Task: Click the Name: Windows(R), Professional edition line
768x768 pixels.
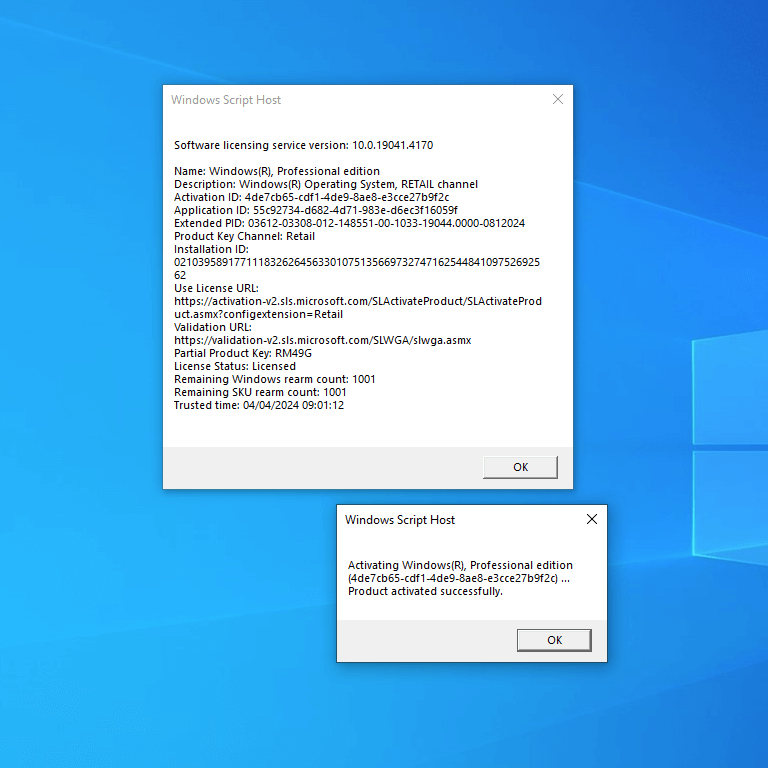Action: 276,171
